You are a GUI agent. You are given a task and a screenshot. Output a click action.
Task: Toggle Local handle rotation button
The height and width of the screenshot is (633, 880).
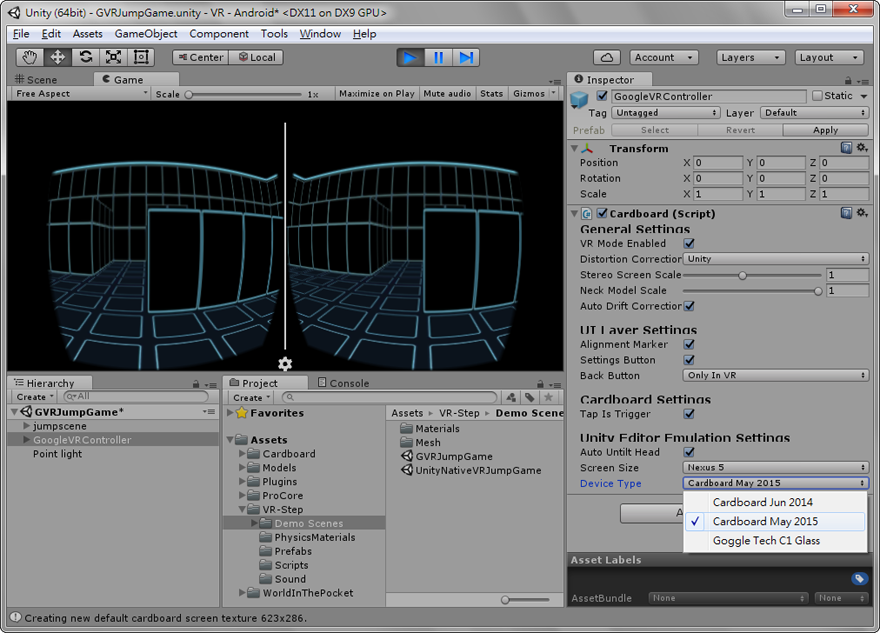pyautogui.click(x=256, y=57)
